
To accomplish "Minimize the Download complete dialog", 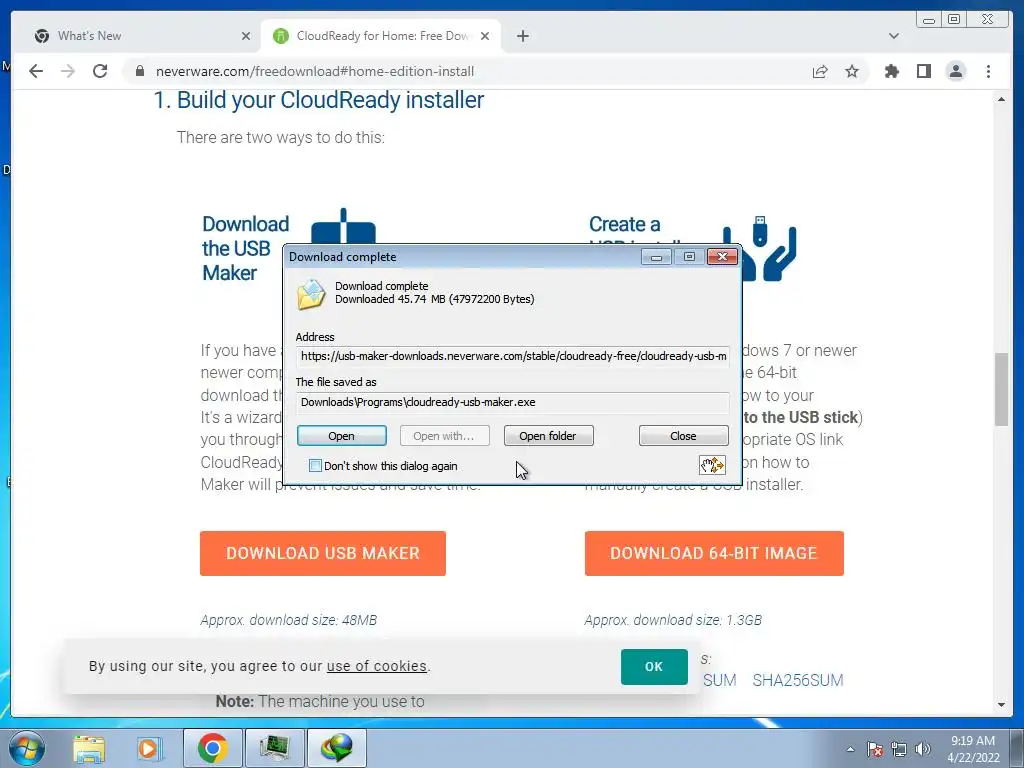I will click(x=656, y=257).
